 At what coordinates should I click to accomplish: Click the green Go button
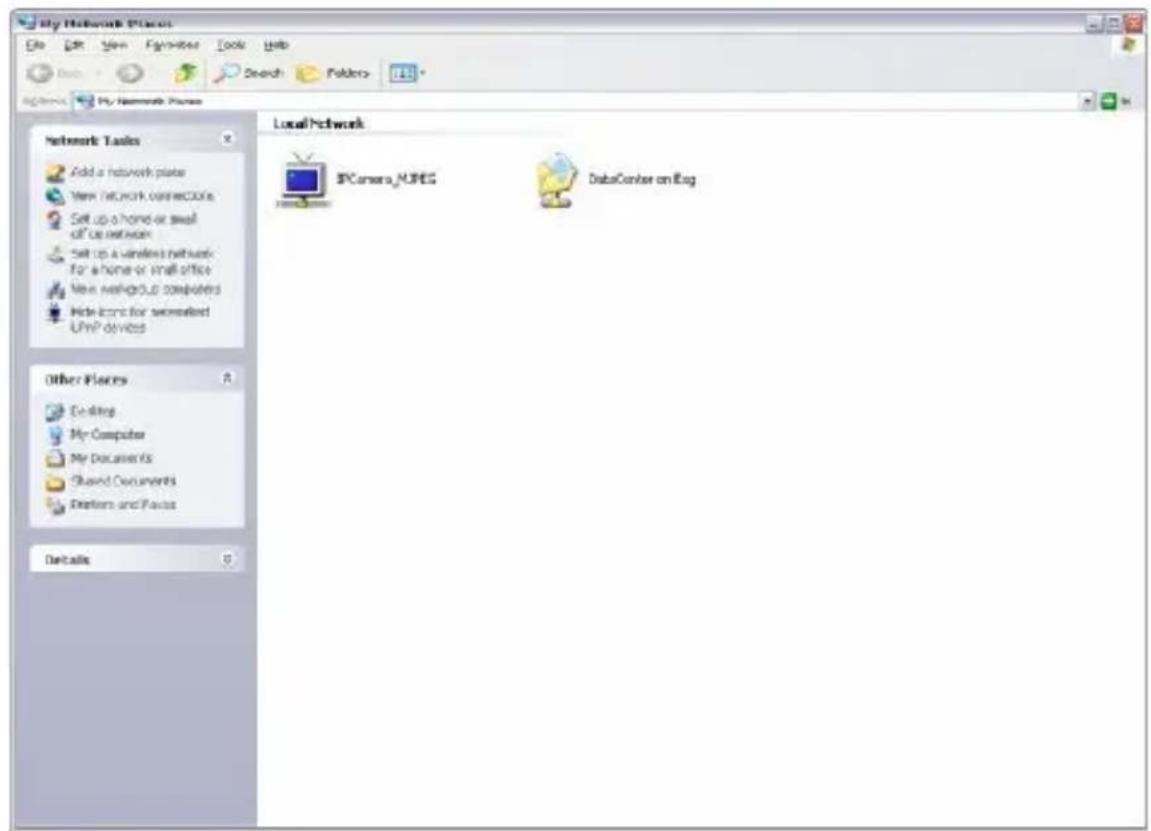click(1108, 101)
